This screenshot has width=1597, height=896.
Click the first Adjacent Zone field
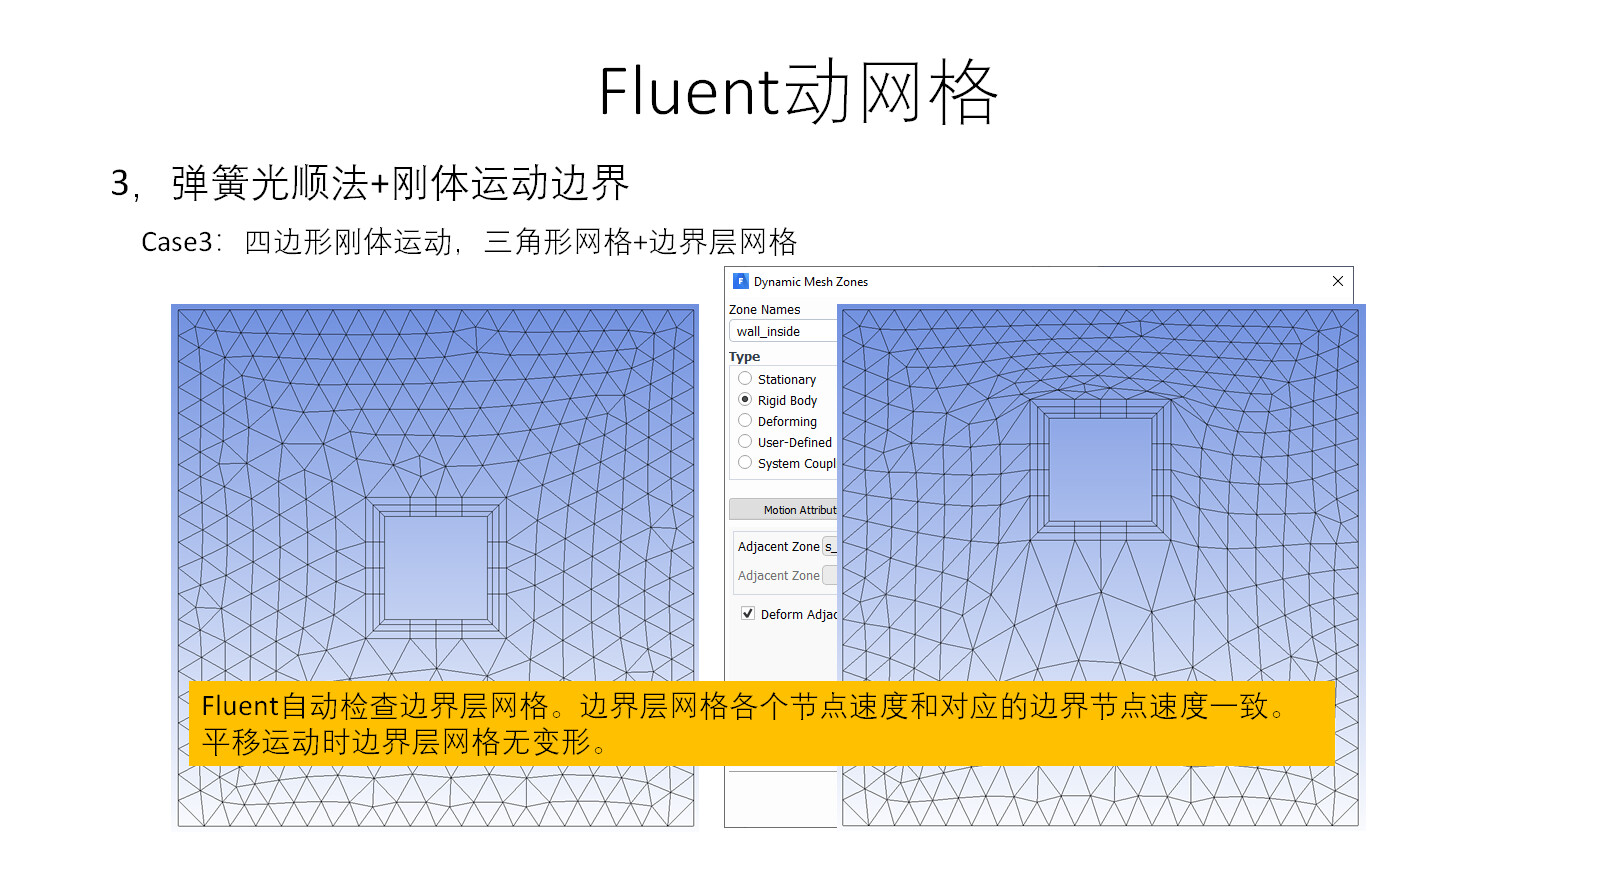[830, 546]
